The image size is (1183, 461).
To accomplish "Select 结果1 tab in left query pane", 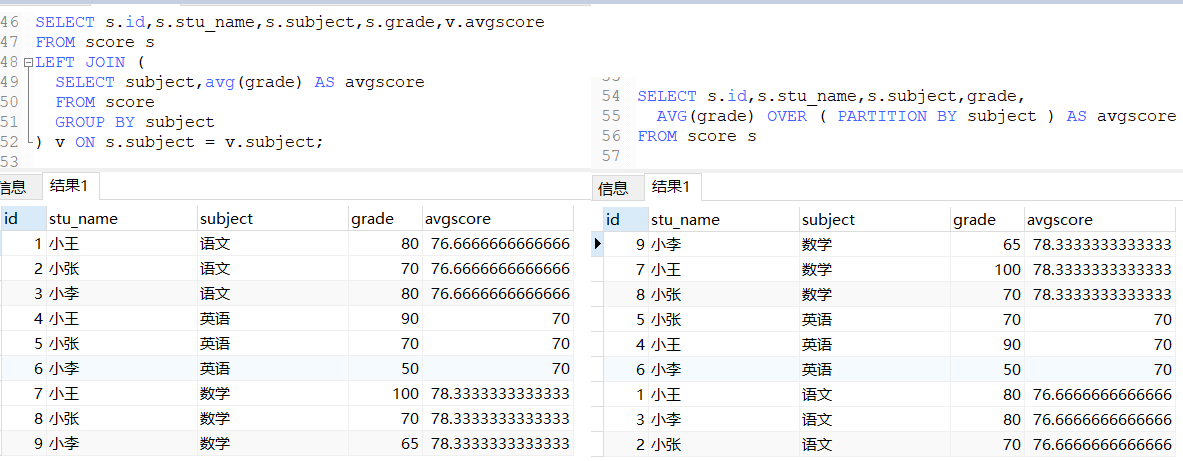I will click(x=69, y=185).
